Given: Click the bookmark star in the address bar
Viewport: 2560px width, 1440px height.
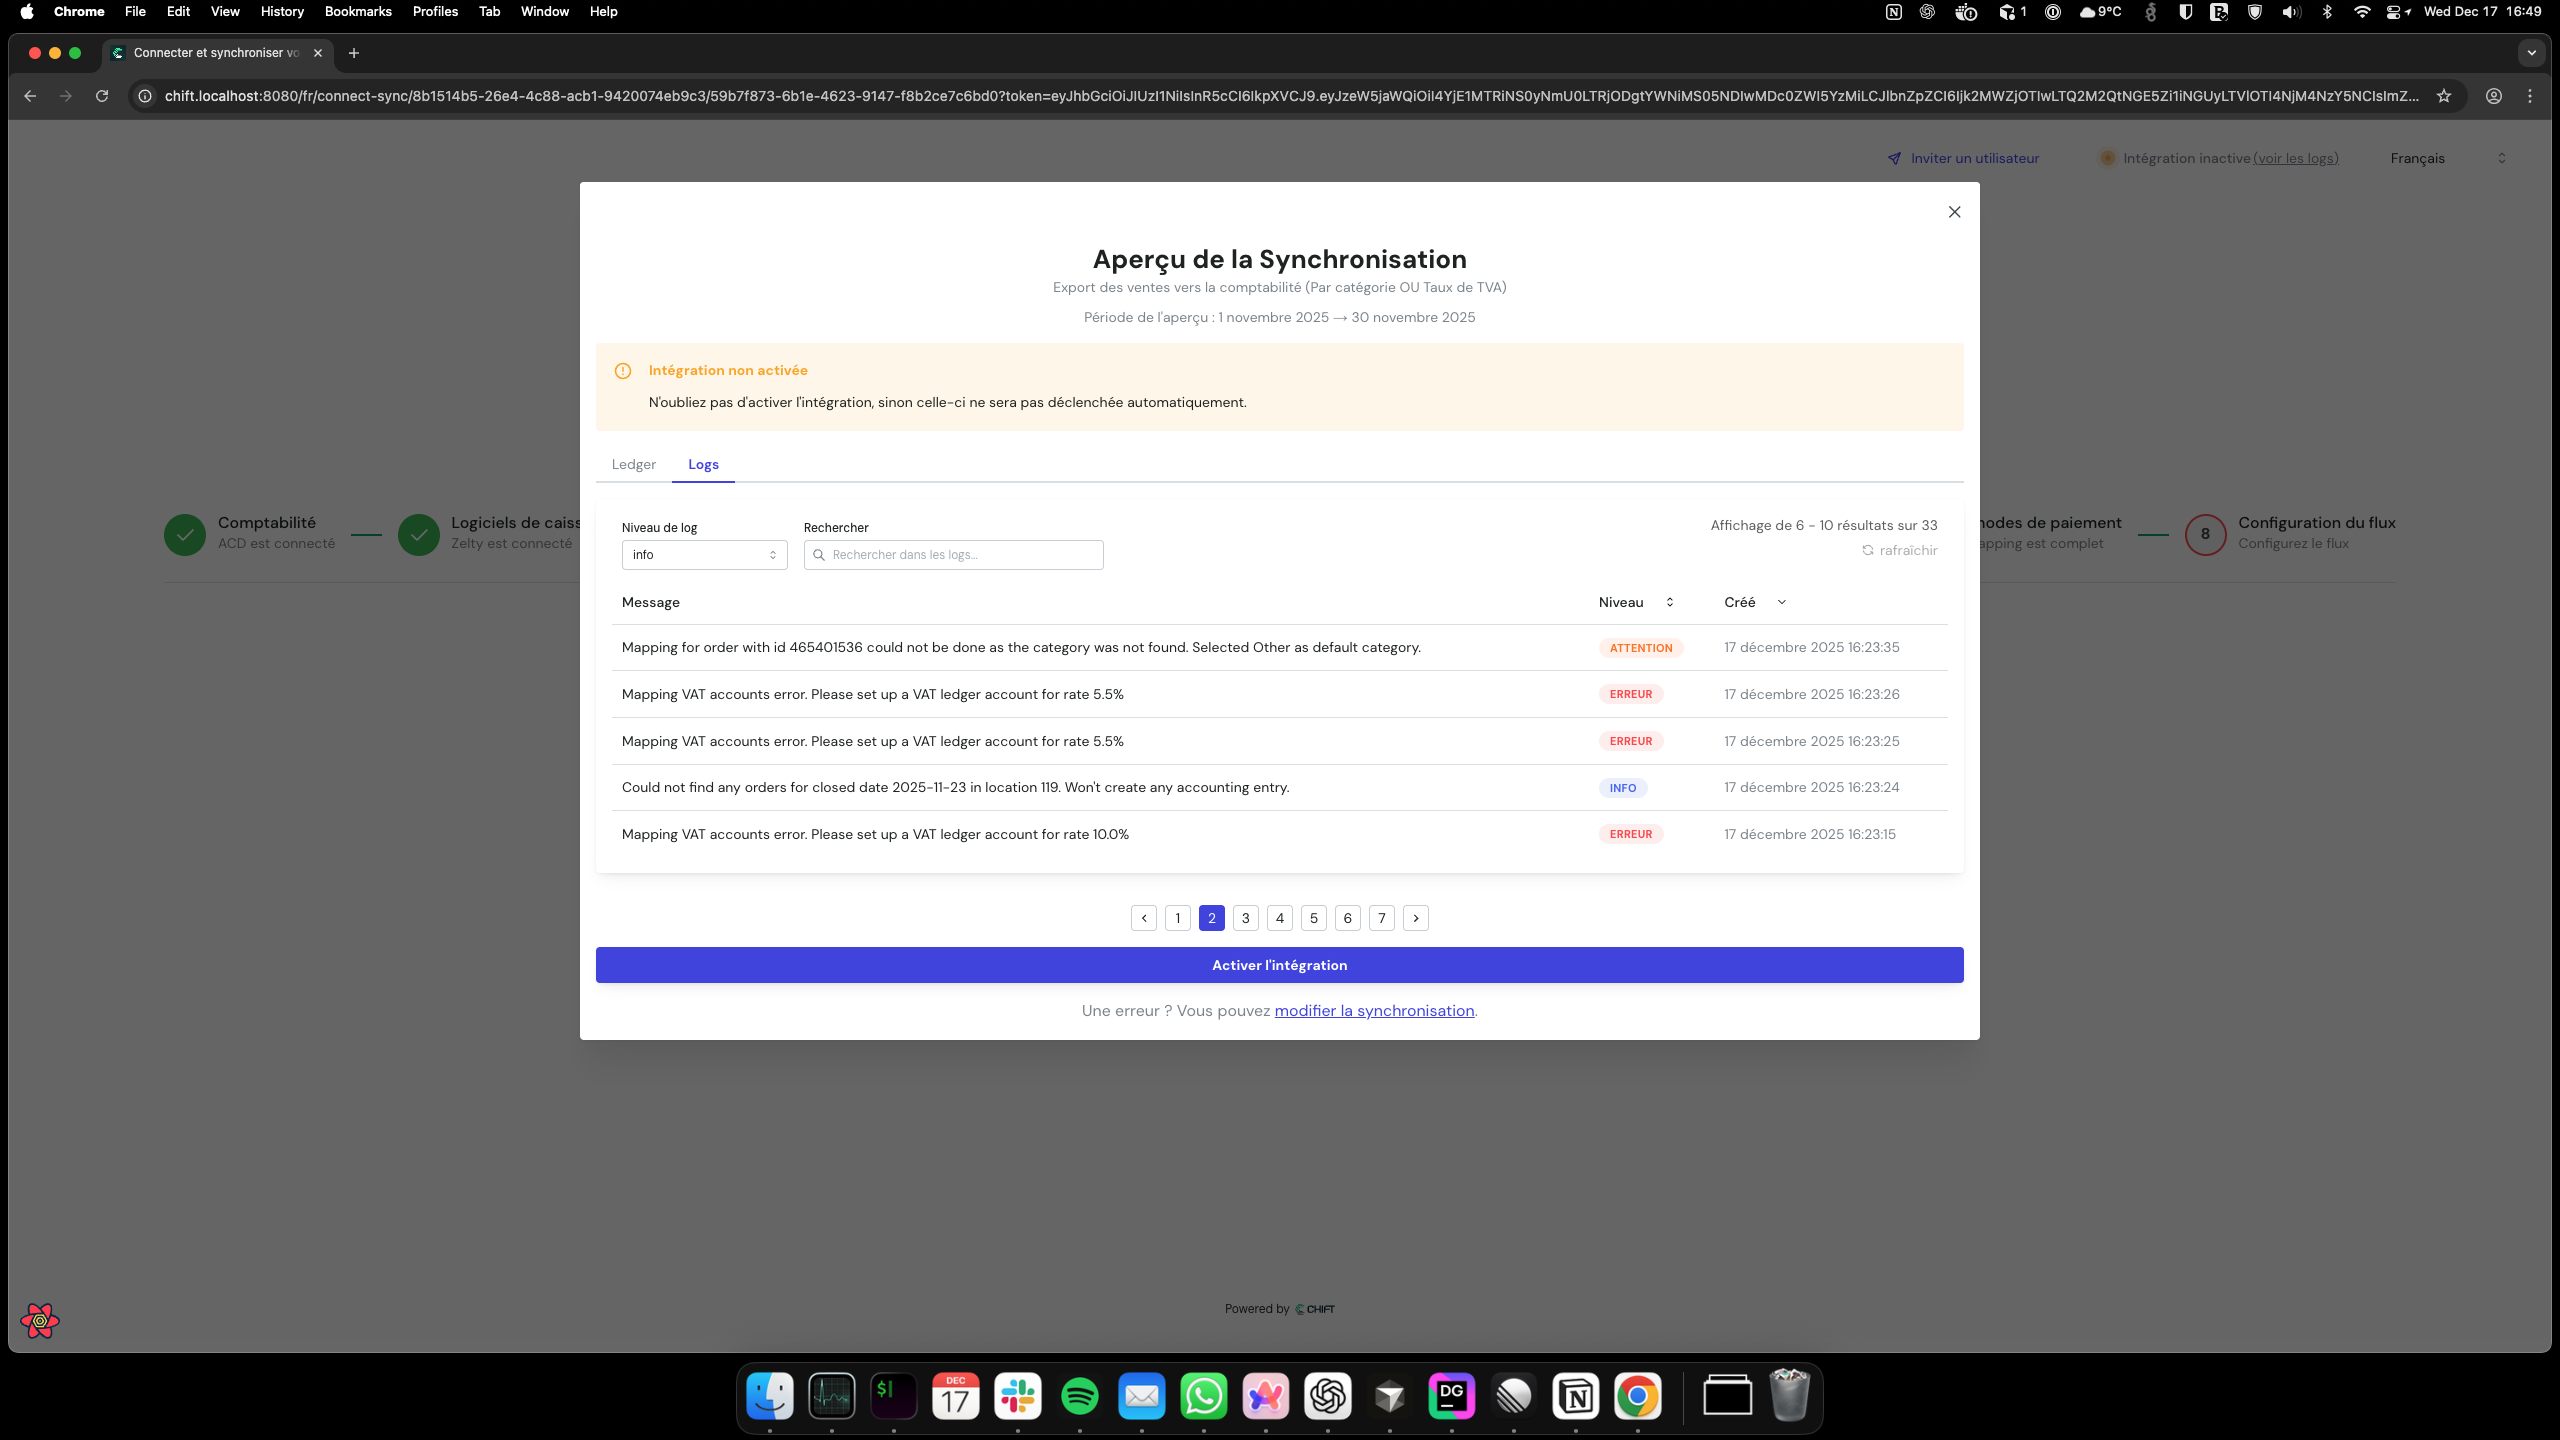Looking at the screenshot, I should 2446,96.
